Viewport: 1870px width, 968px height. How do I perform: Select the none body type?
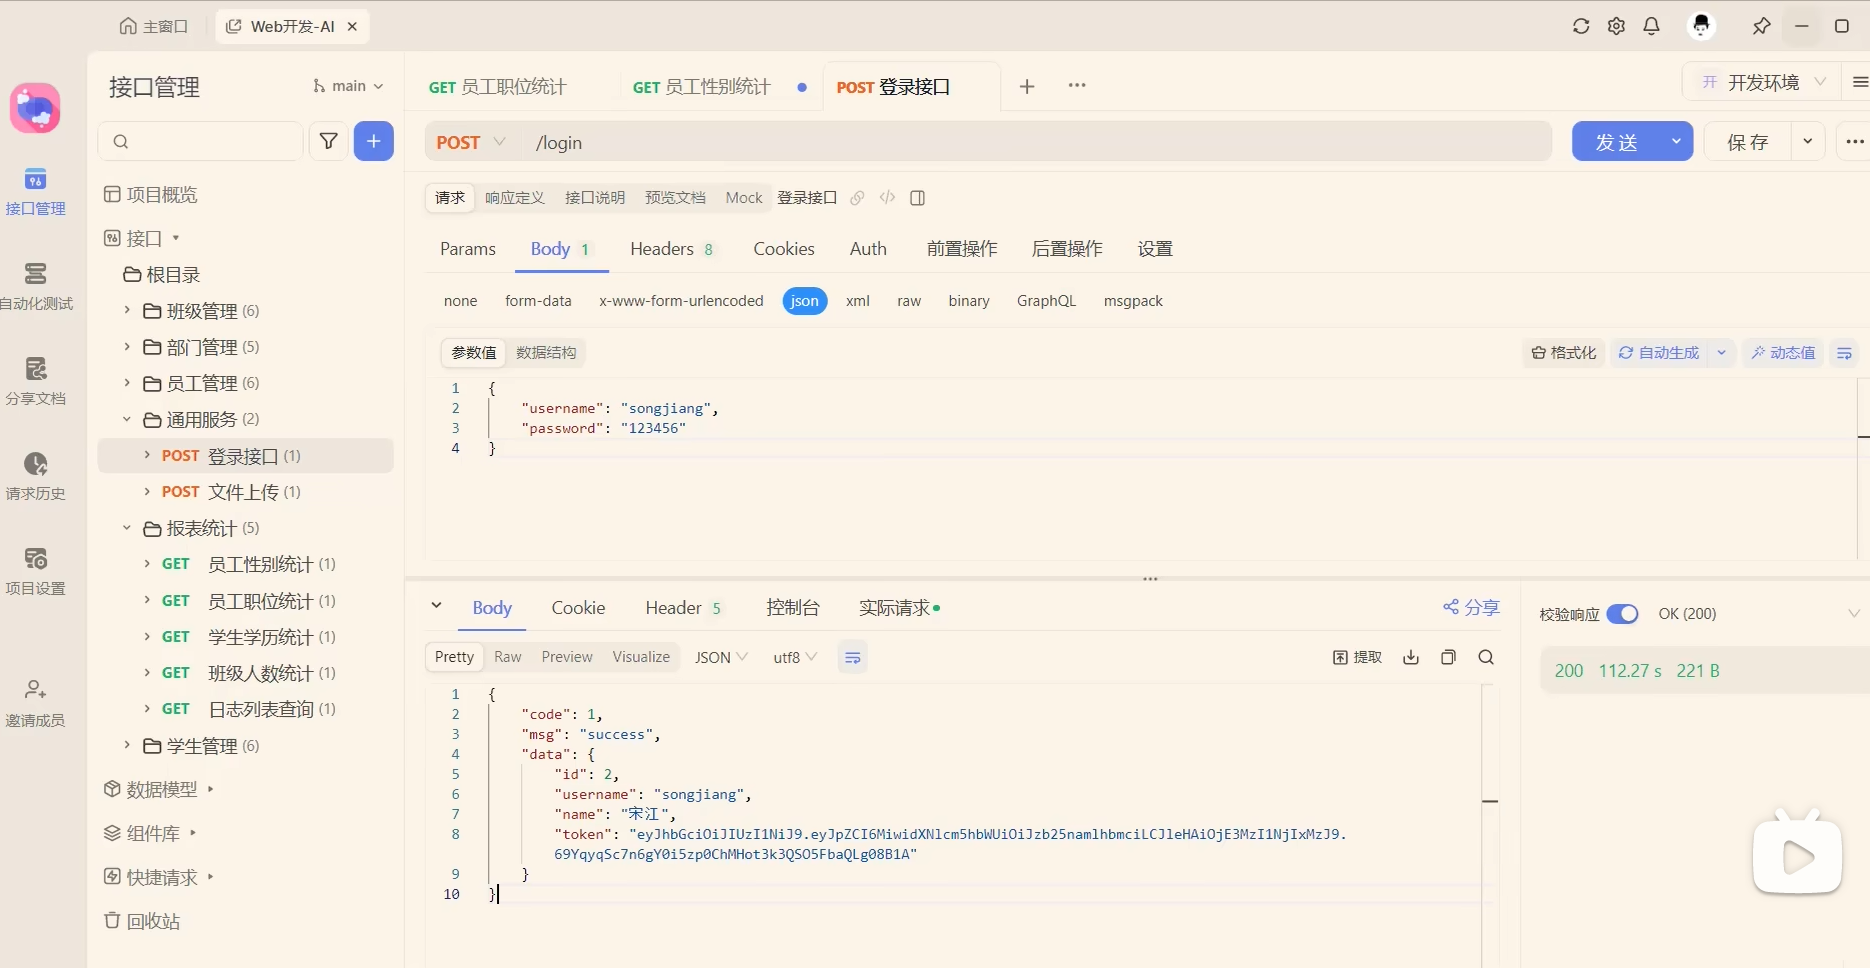tap(461, 301)
